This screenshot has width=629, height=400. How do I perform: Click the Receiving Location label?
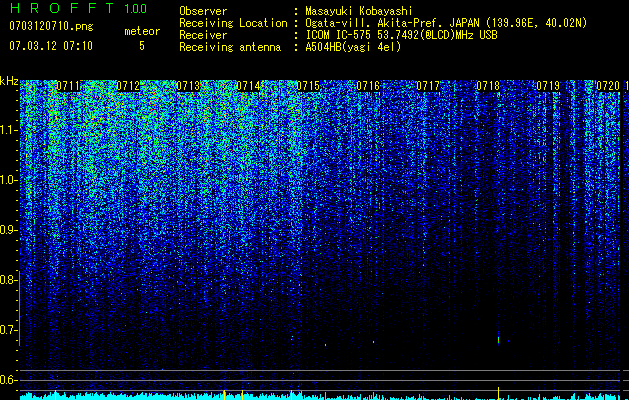233,23
